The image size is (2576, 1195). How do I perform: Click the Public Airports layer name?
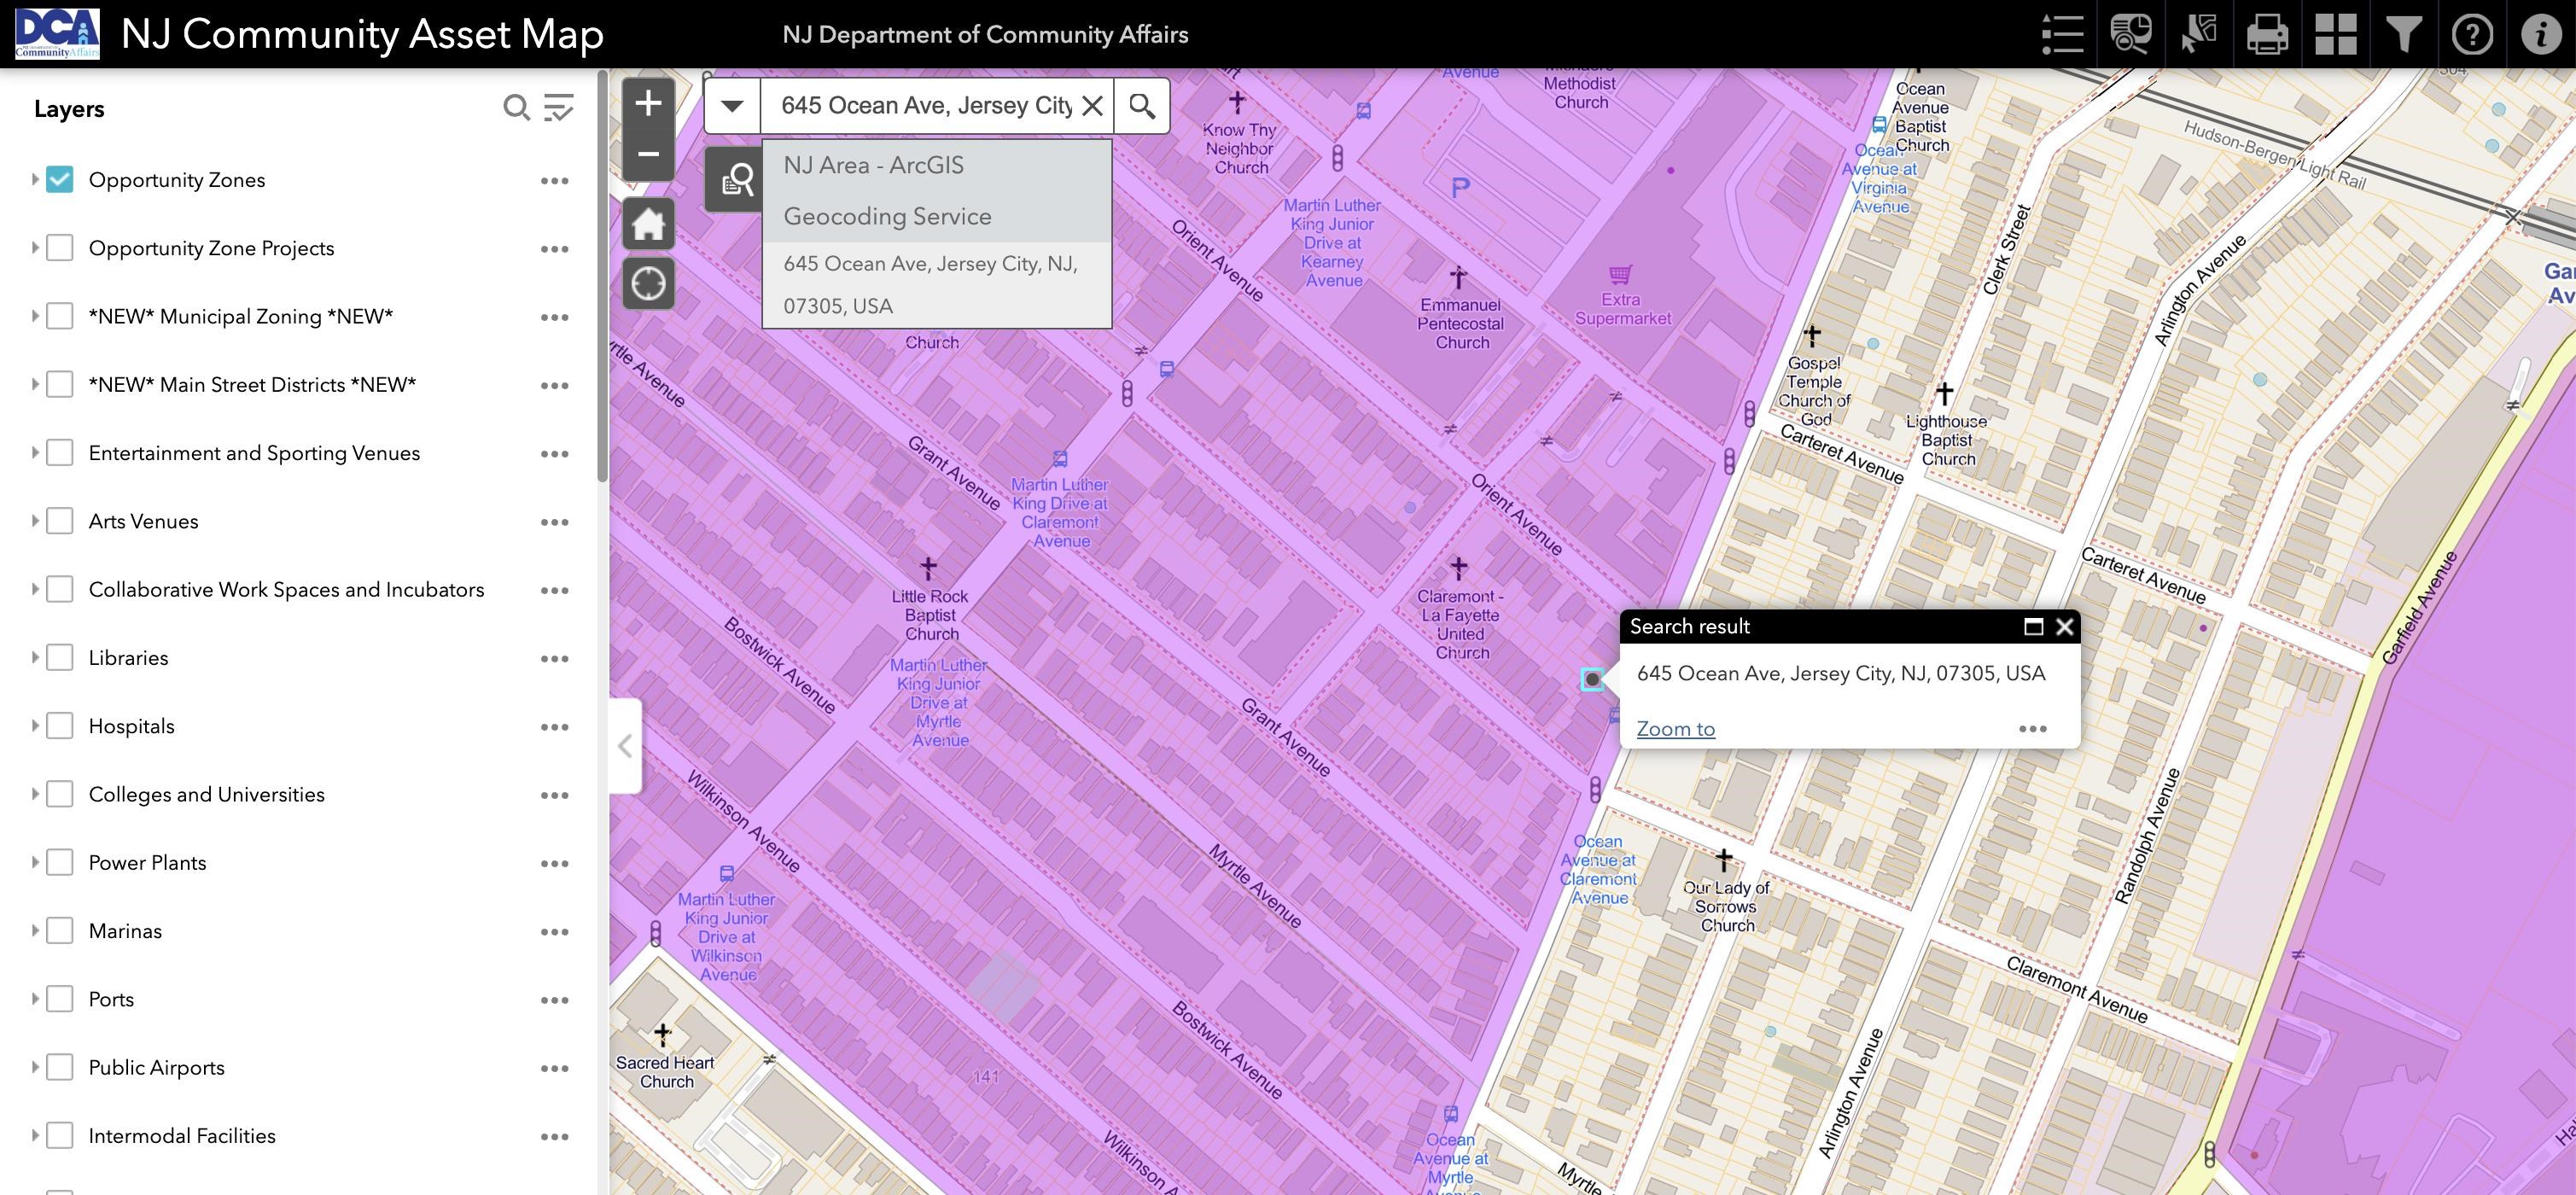pos(157,1068)
